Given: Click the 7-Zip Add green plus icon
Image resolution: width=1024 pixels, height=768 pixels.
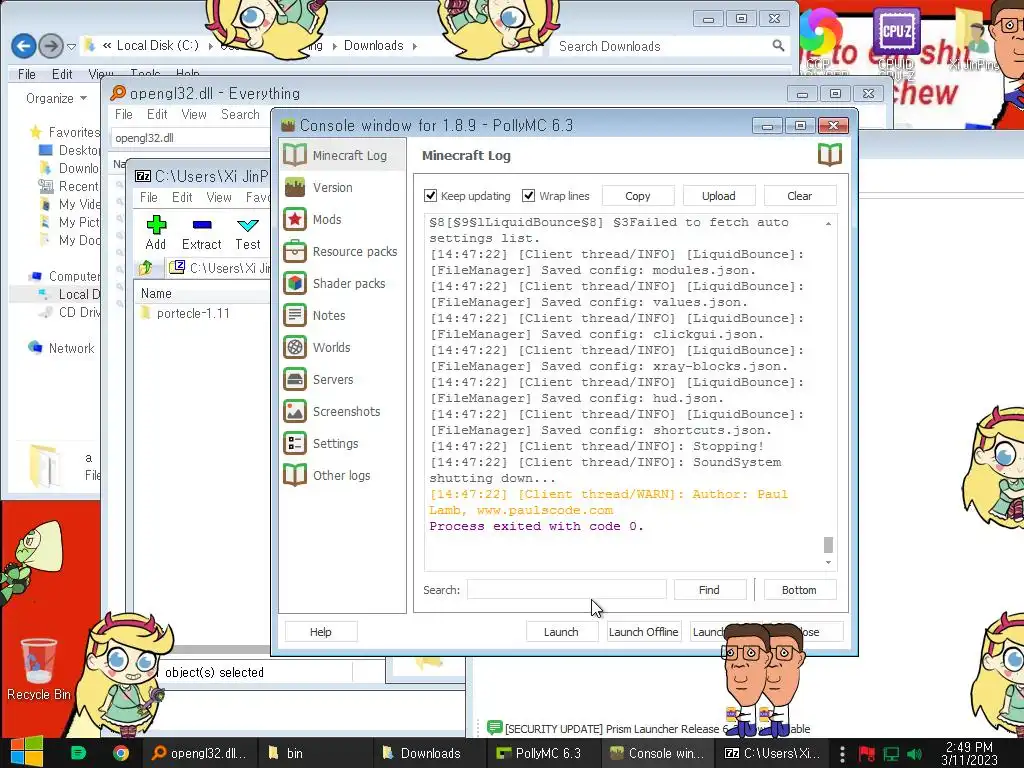Looking at the screenshot, I should pos(156,225).
